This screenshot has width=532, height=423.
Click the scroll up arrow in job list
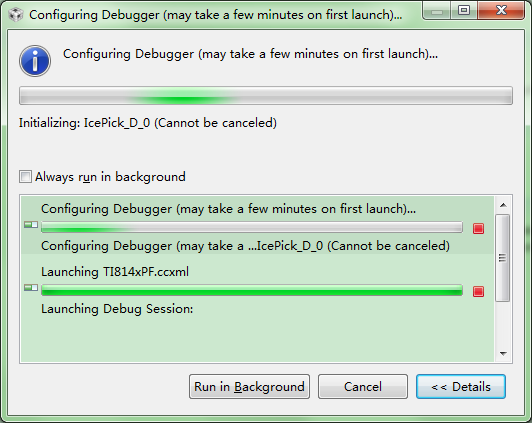pyautogui.click(x=503, y=205)
